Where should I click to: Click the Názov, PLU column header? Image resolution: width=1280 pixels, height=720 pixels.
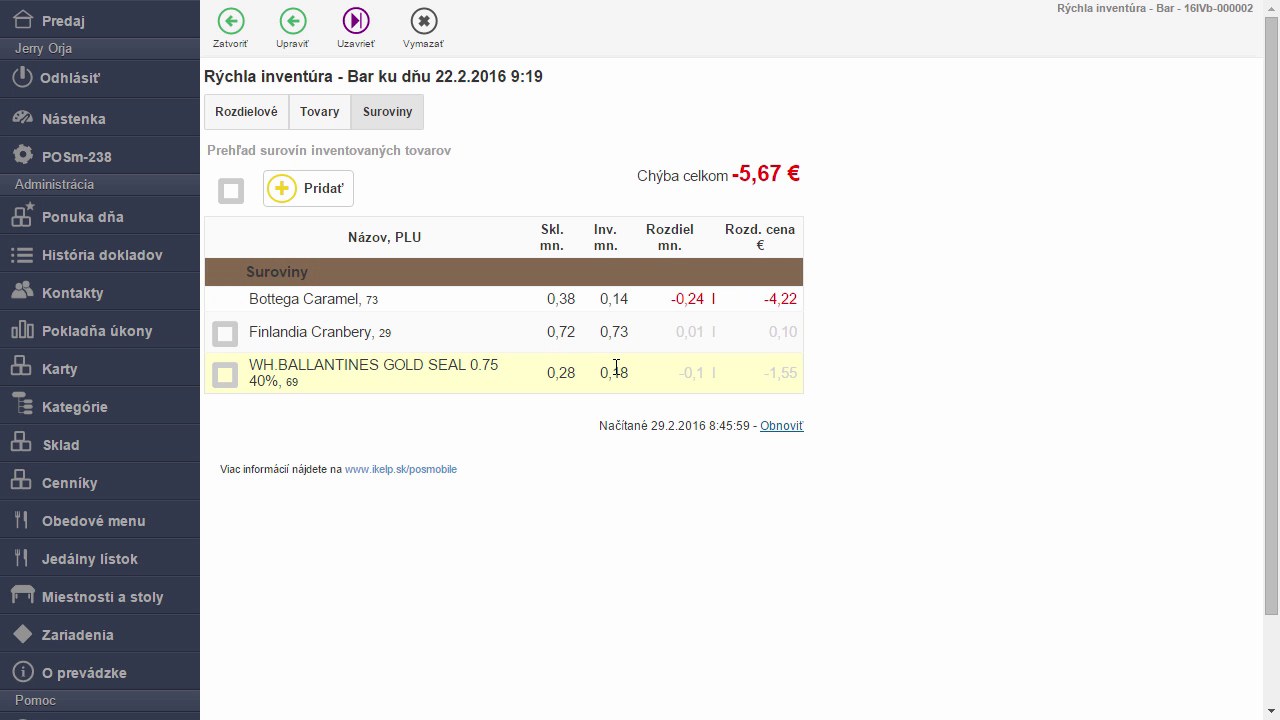(384, 237)
